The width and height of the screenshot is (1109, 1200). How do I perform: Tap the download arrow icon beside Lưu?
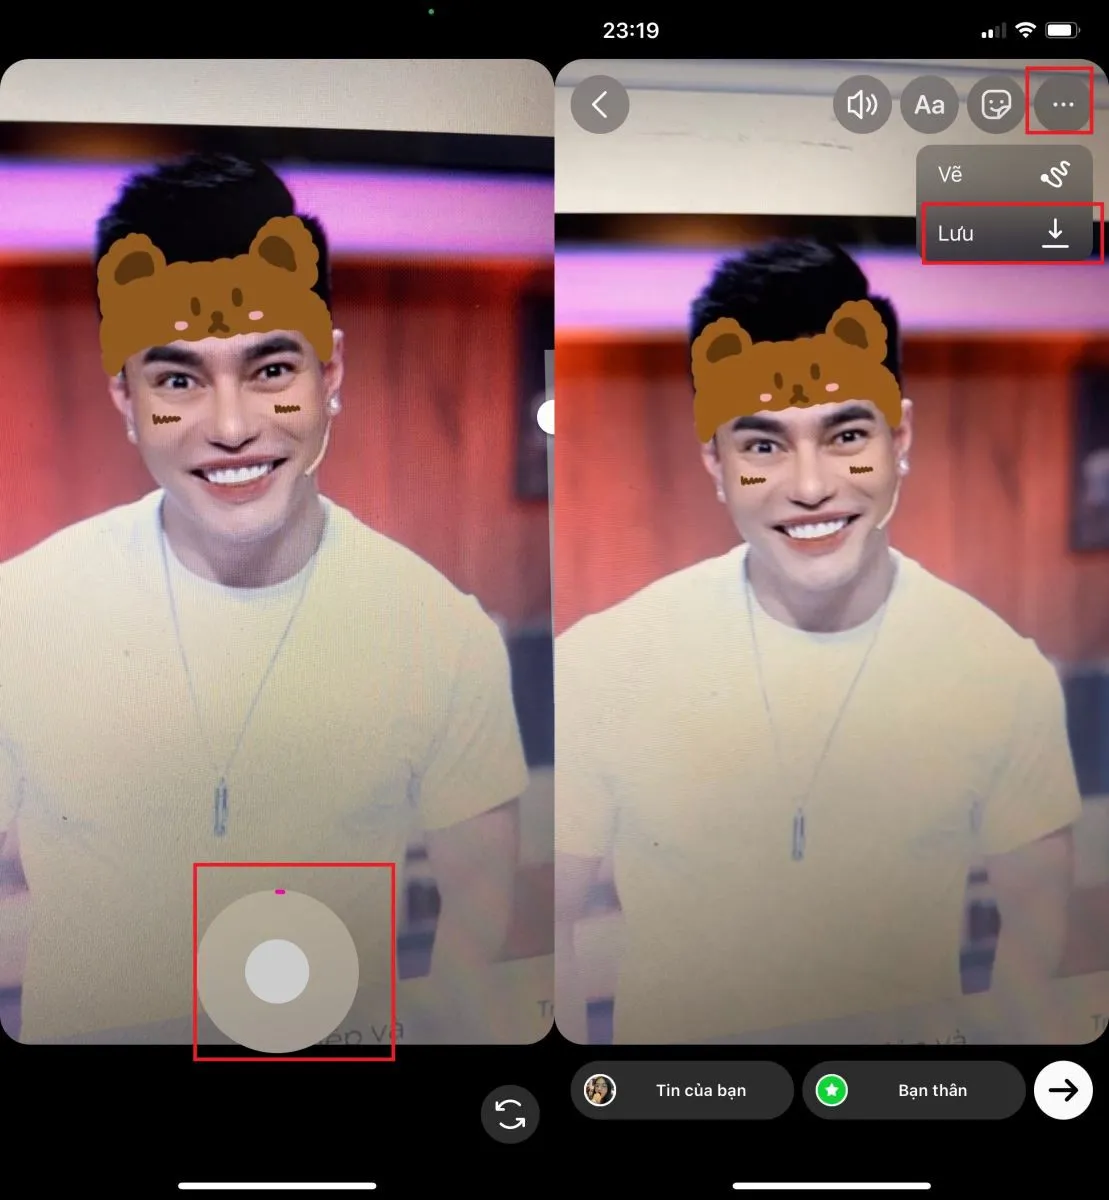pos(1055,234)
